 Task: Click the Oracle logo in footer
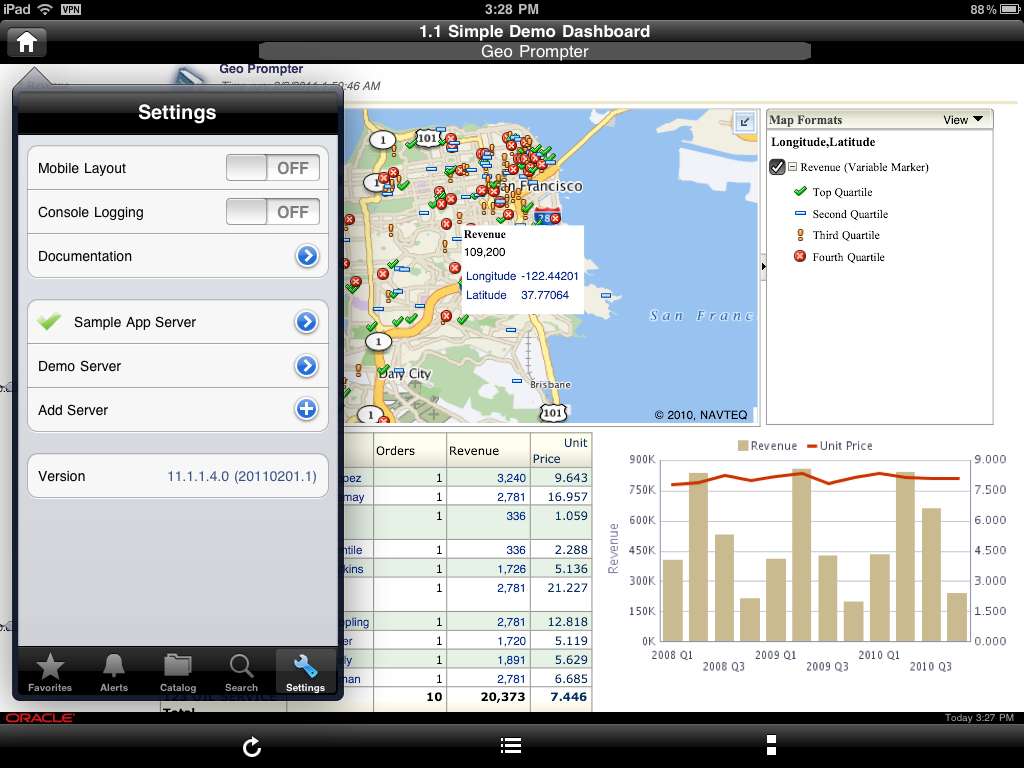pos(40,718)
